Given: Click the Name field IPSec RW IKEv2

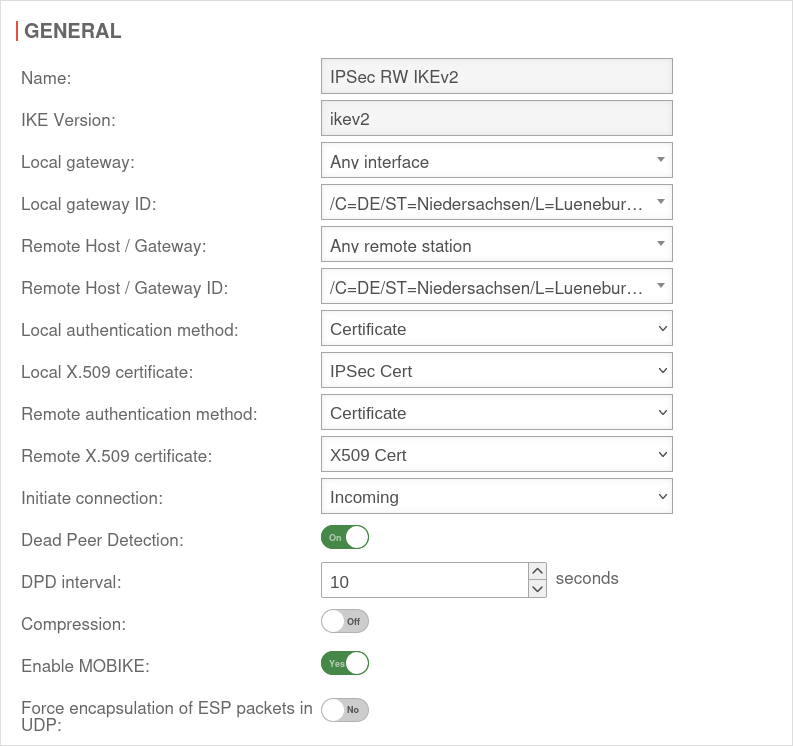Looking at the screenshot, I should coord(496,77).
